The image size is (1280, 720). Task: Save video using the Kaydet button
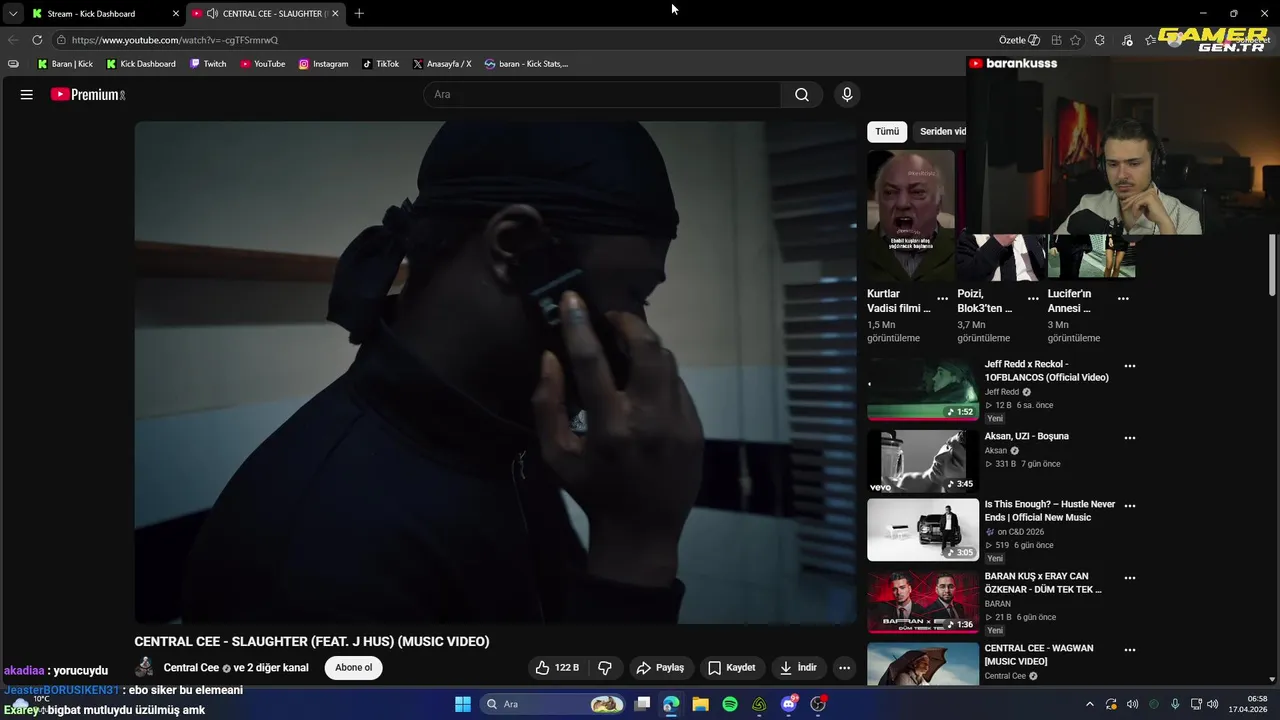(x=732, y=668)
